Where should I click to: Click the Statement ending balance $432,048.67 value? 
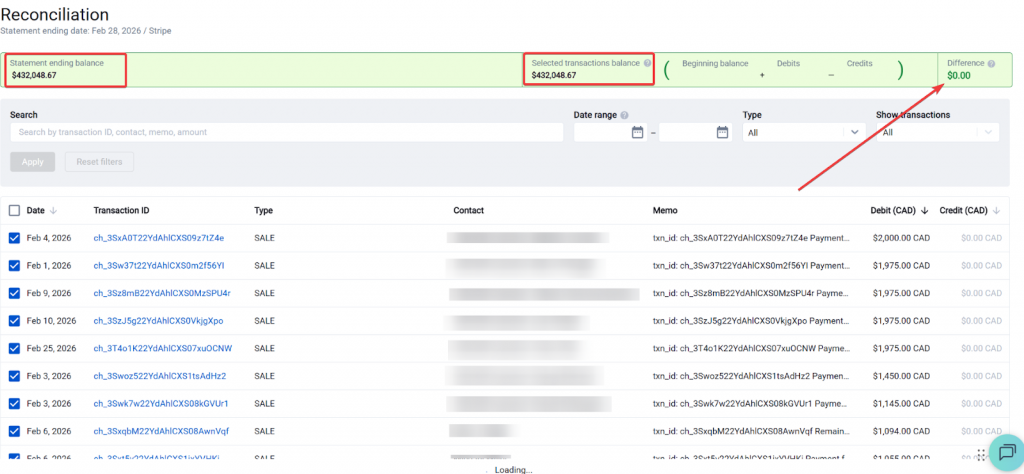pos(34,75)
